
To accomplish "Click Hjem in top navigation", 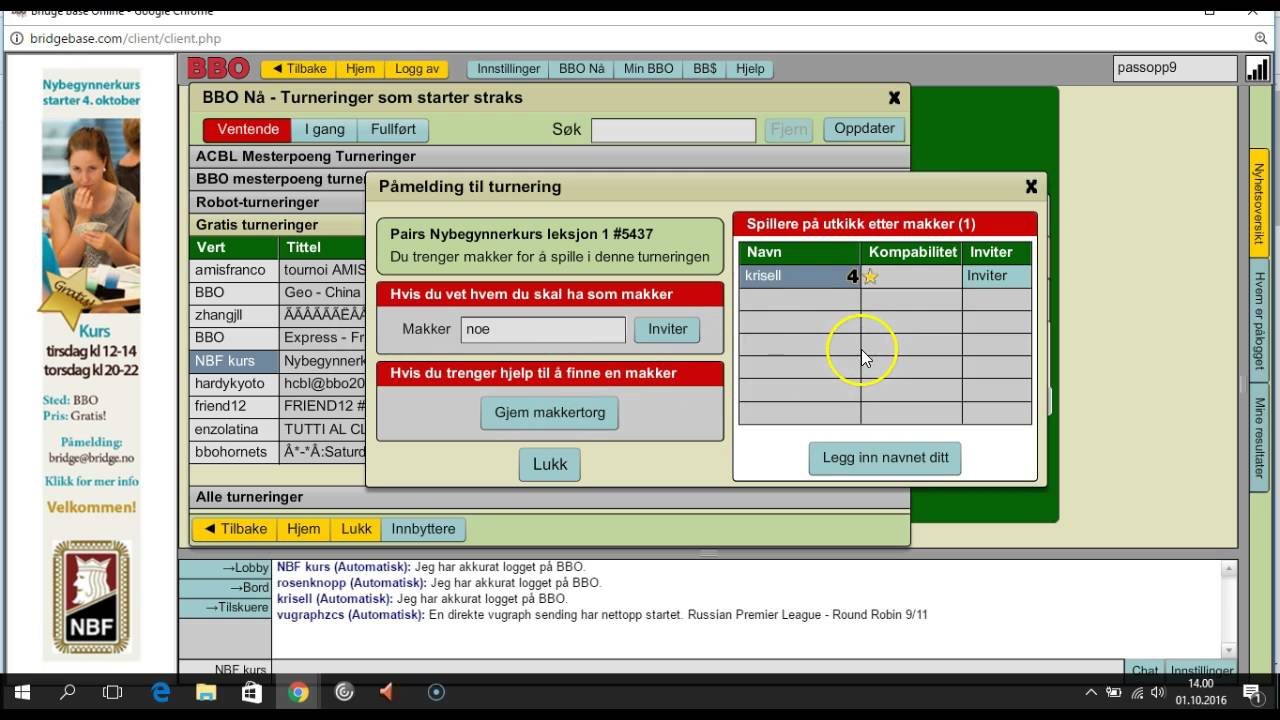I will (360, 69).
